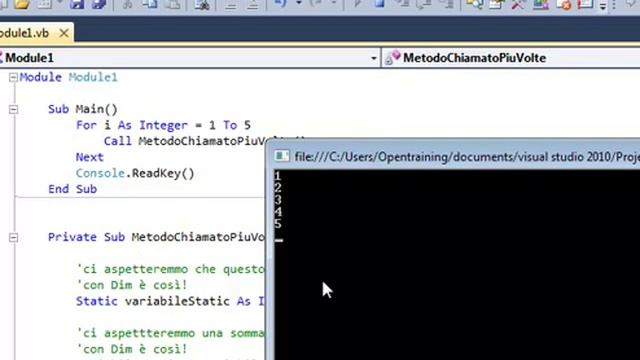This screenshot has width=640, height=360.
Task: Collapse the Private Sub MetodoChiamatoPiuVolte region
Action: 13,238
